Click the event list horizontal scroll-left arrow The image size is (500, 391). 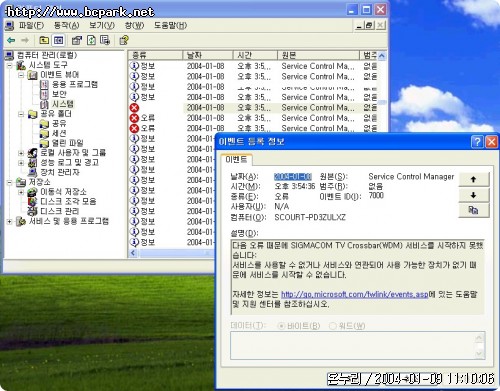click(133, 253)
